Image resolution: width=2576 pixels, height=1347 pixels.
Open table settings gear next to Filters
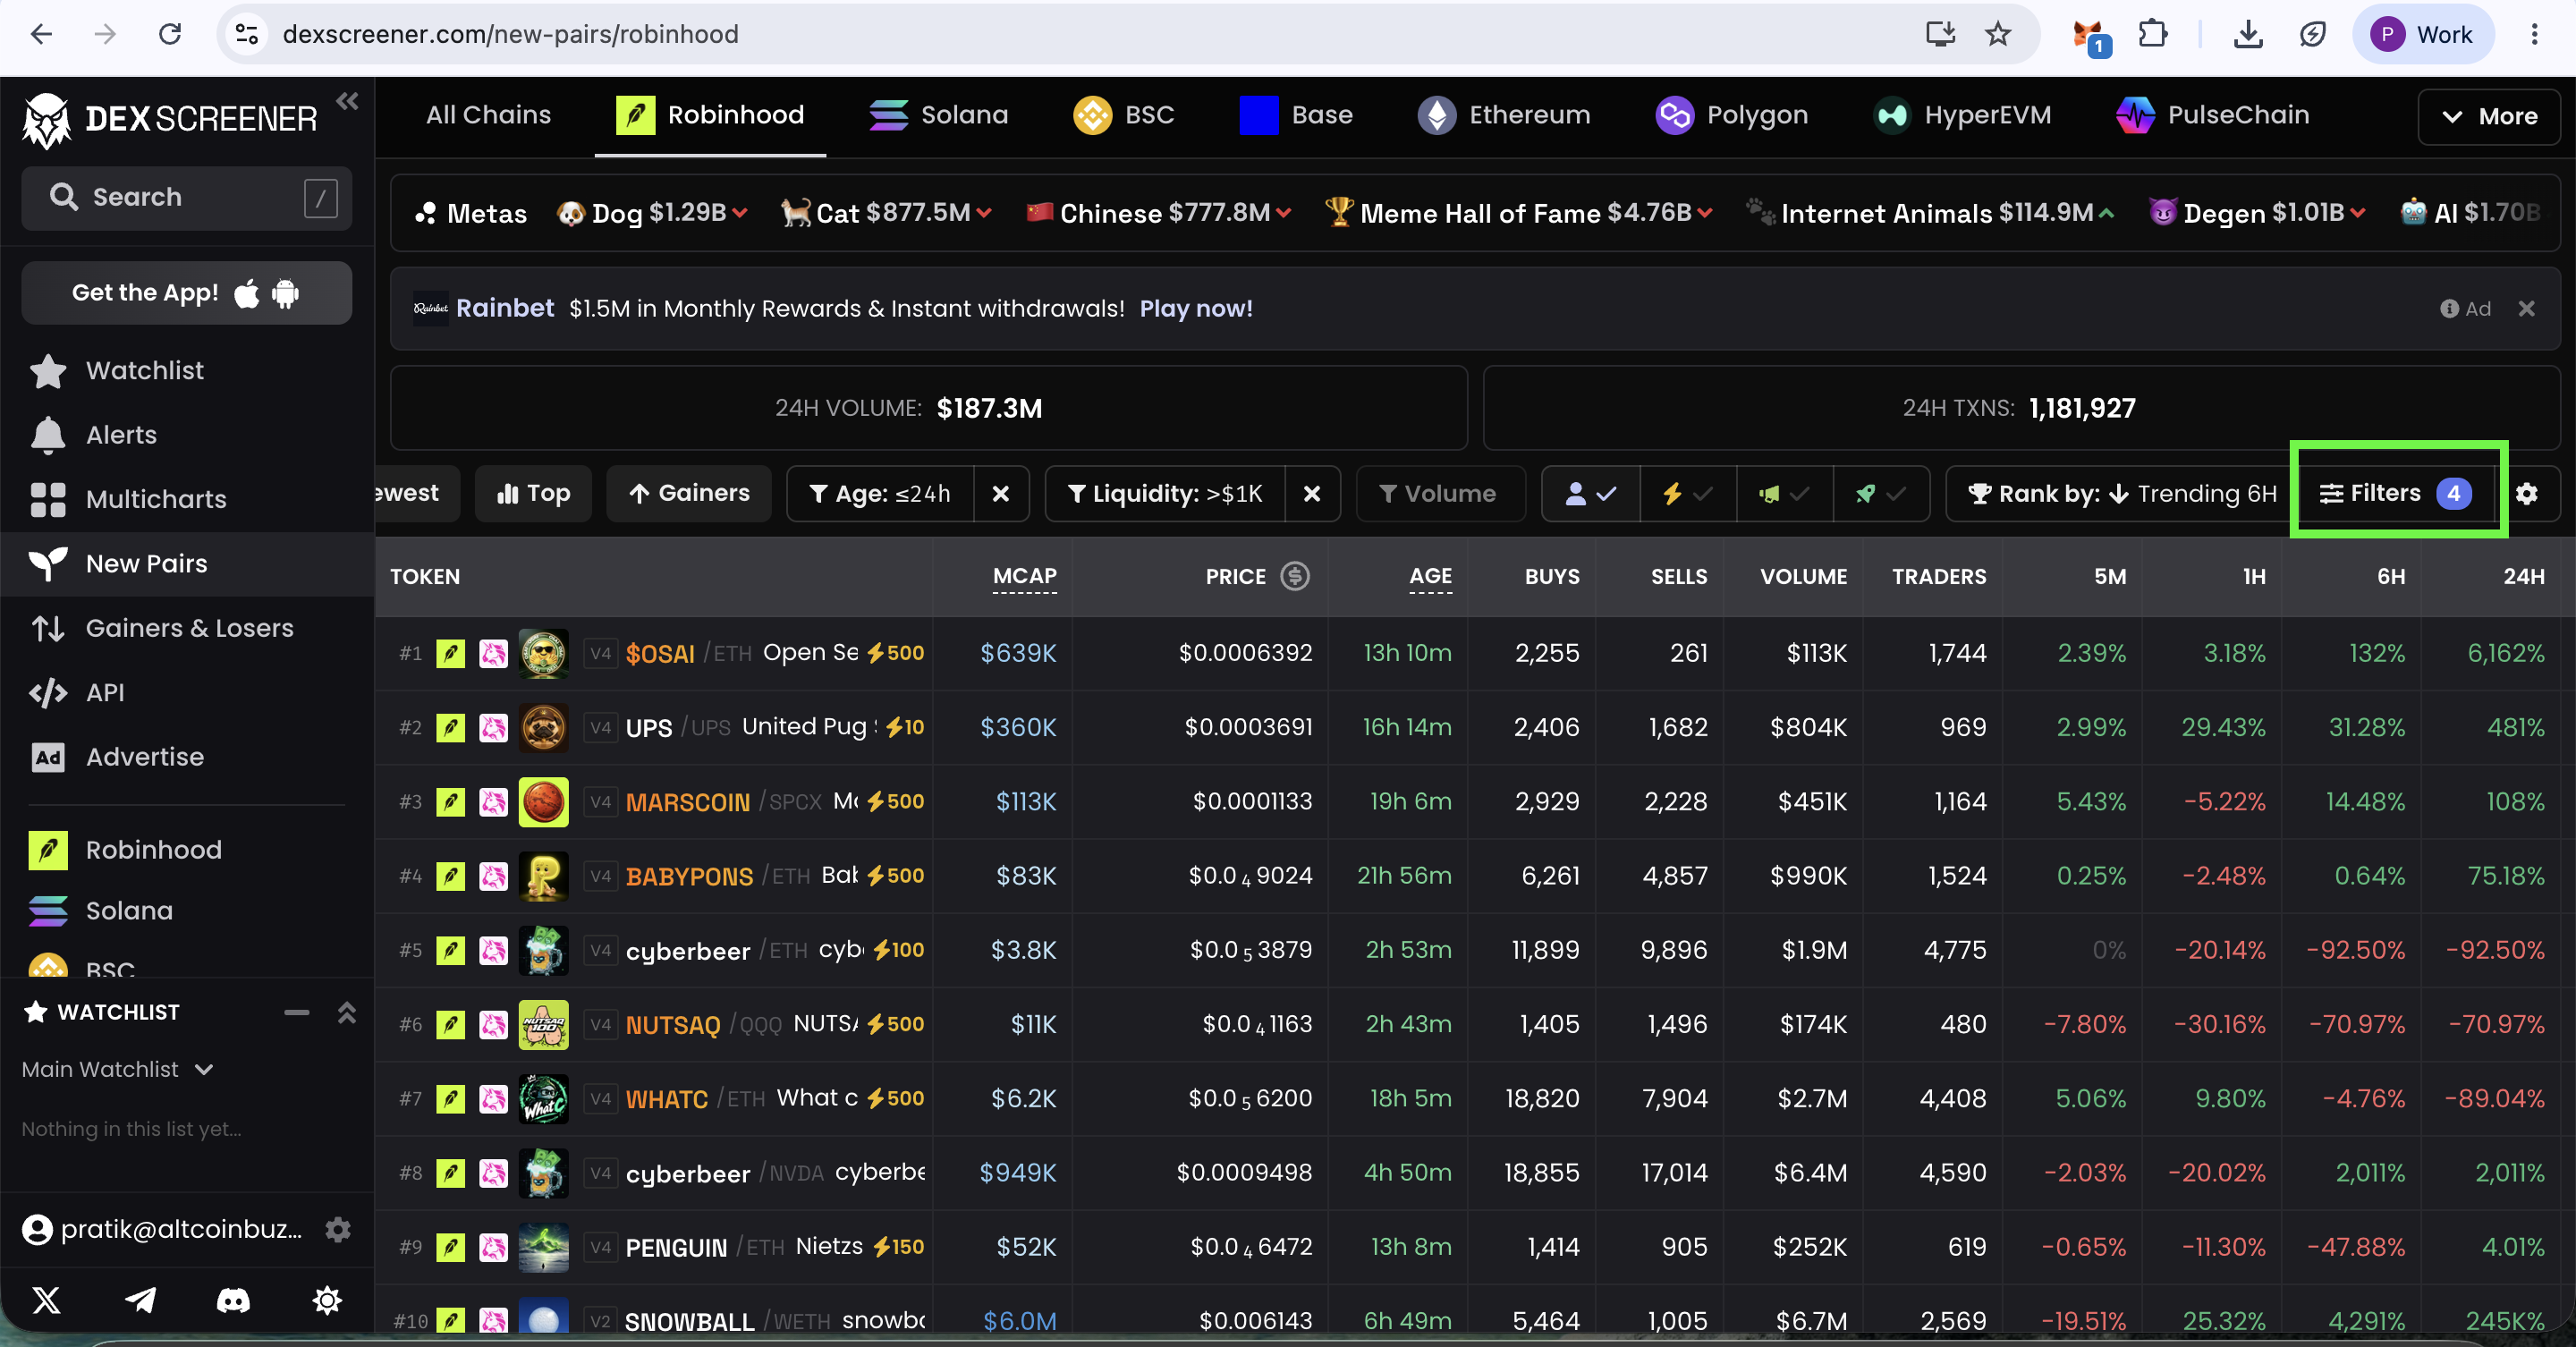(2527, 493)
